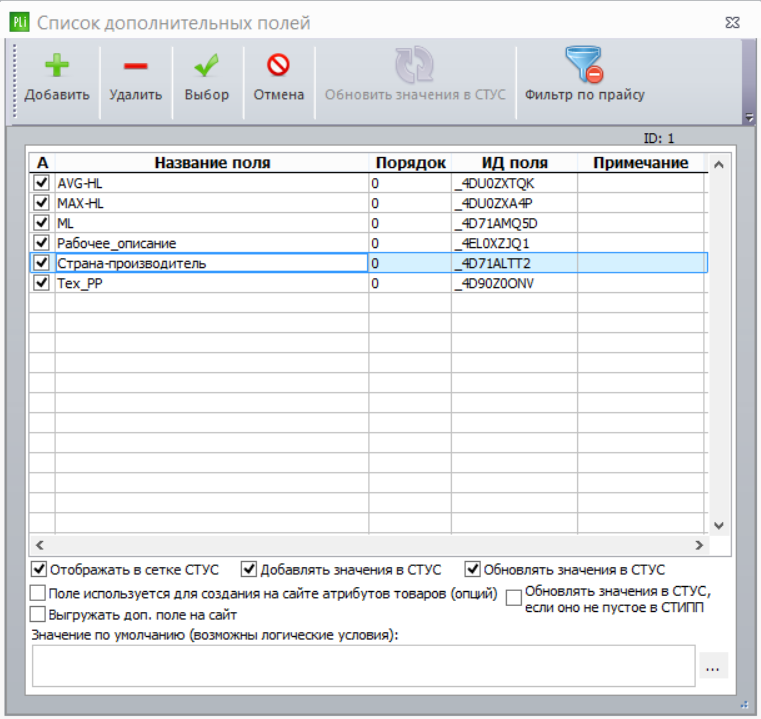This screenshot has height=719, width=761.
Task: Uncheck Добавлять значения в СТУС
Action: click(249, 569)
